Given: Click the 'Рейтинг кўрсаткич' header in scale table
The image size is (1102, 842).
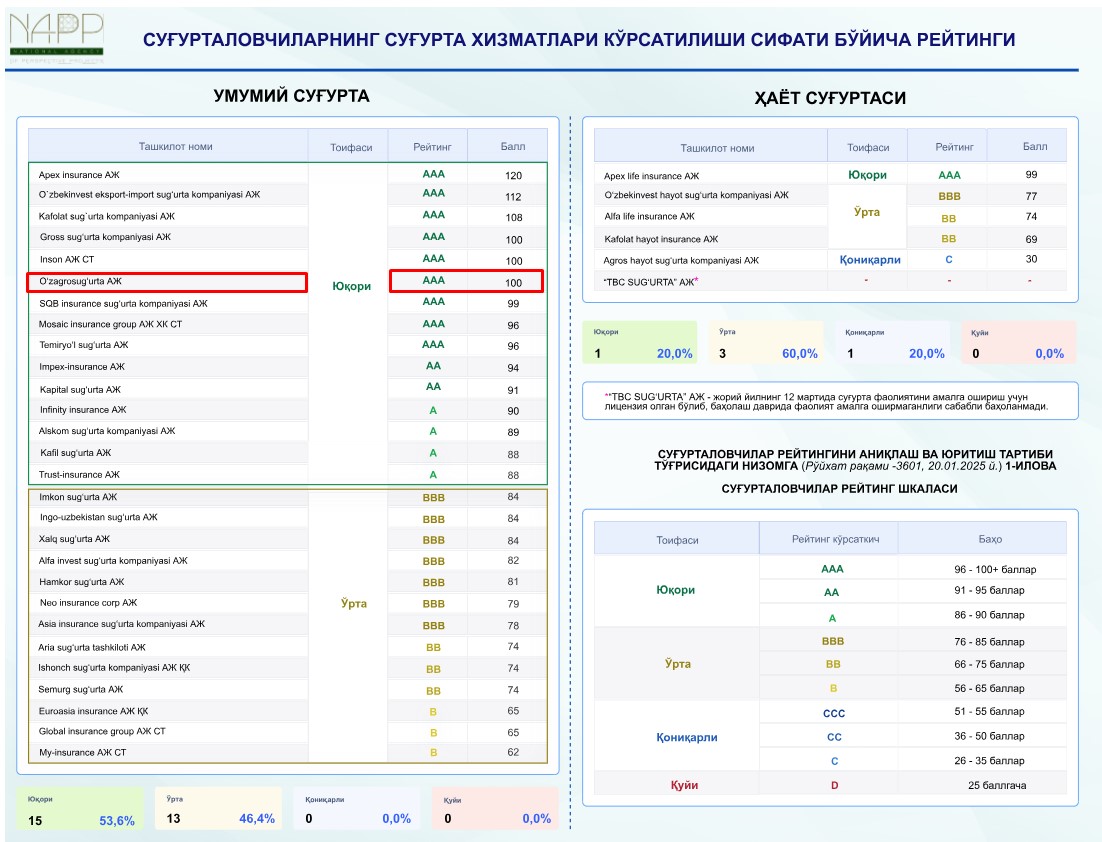Looking at the screenshot, I should pos(828,539).
